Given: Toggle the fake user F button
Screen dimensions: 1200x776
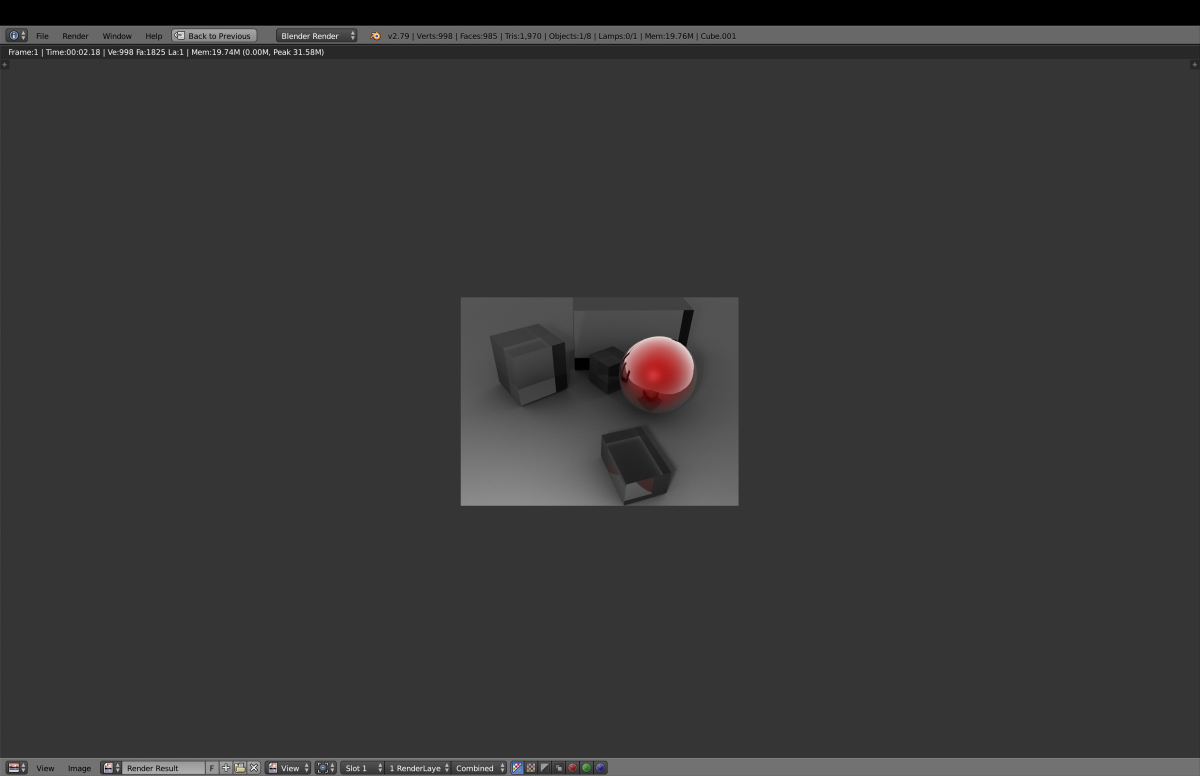Looking at the screenshot, I should coord(212,768).
